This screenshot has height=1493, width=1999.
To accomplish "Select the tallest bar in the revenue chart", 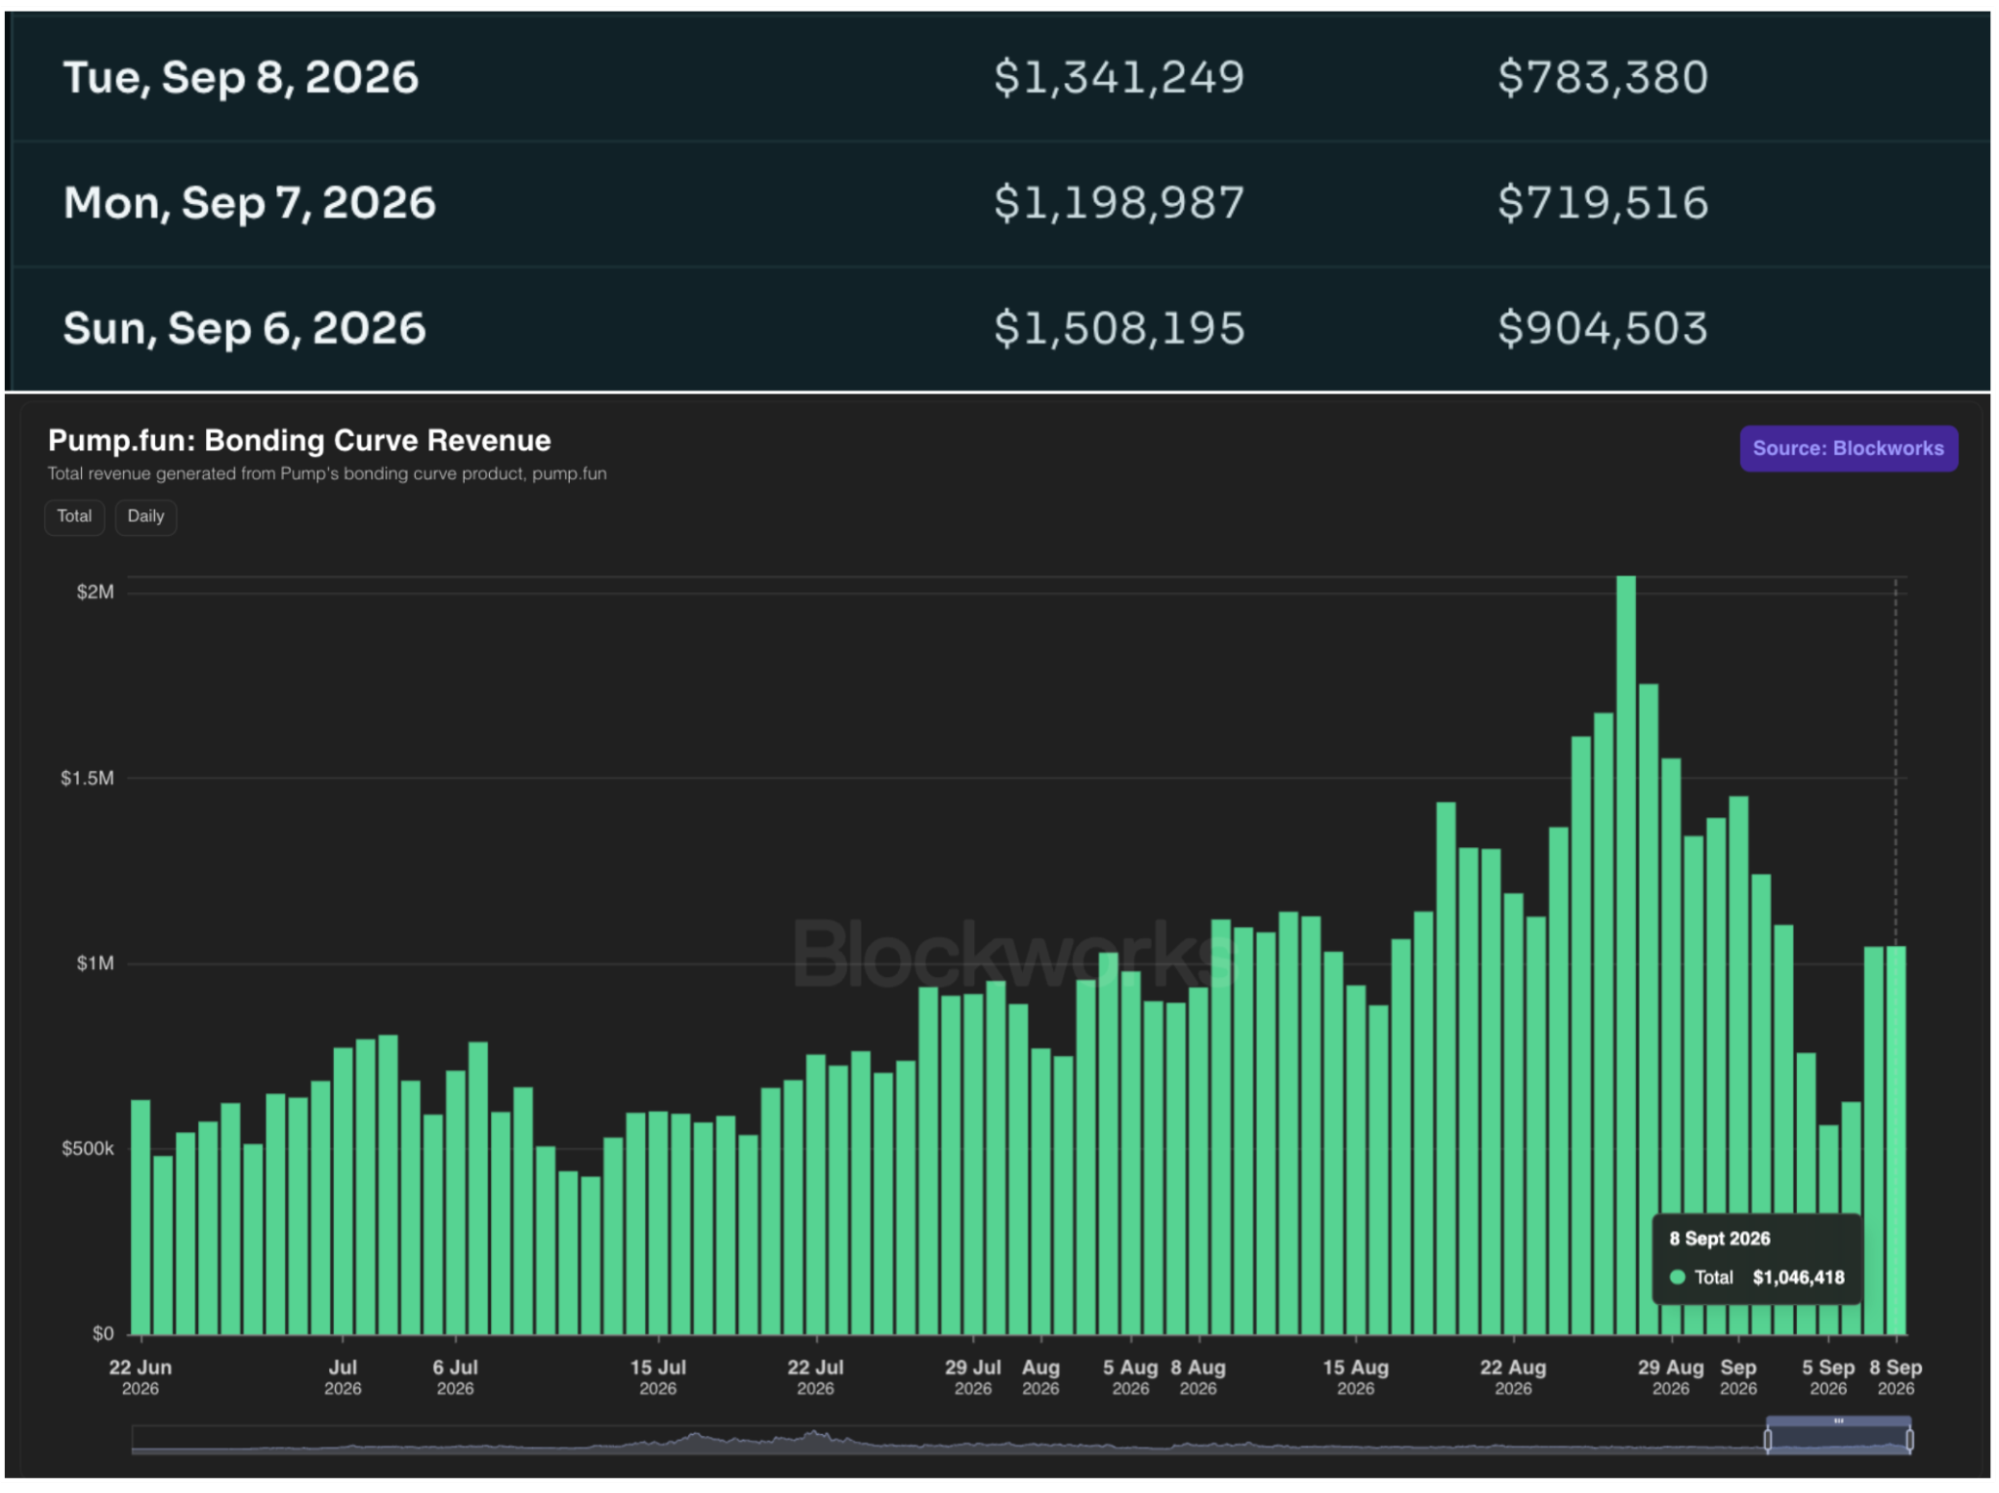I will pos(1626,955).
